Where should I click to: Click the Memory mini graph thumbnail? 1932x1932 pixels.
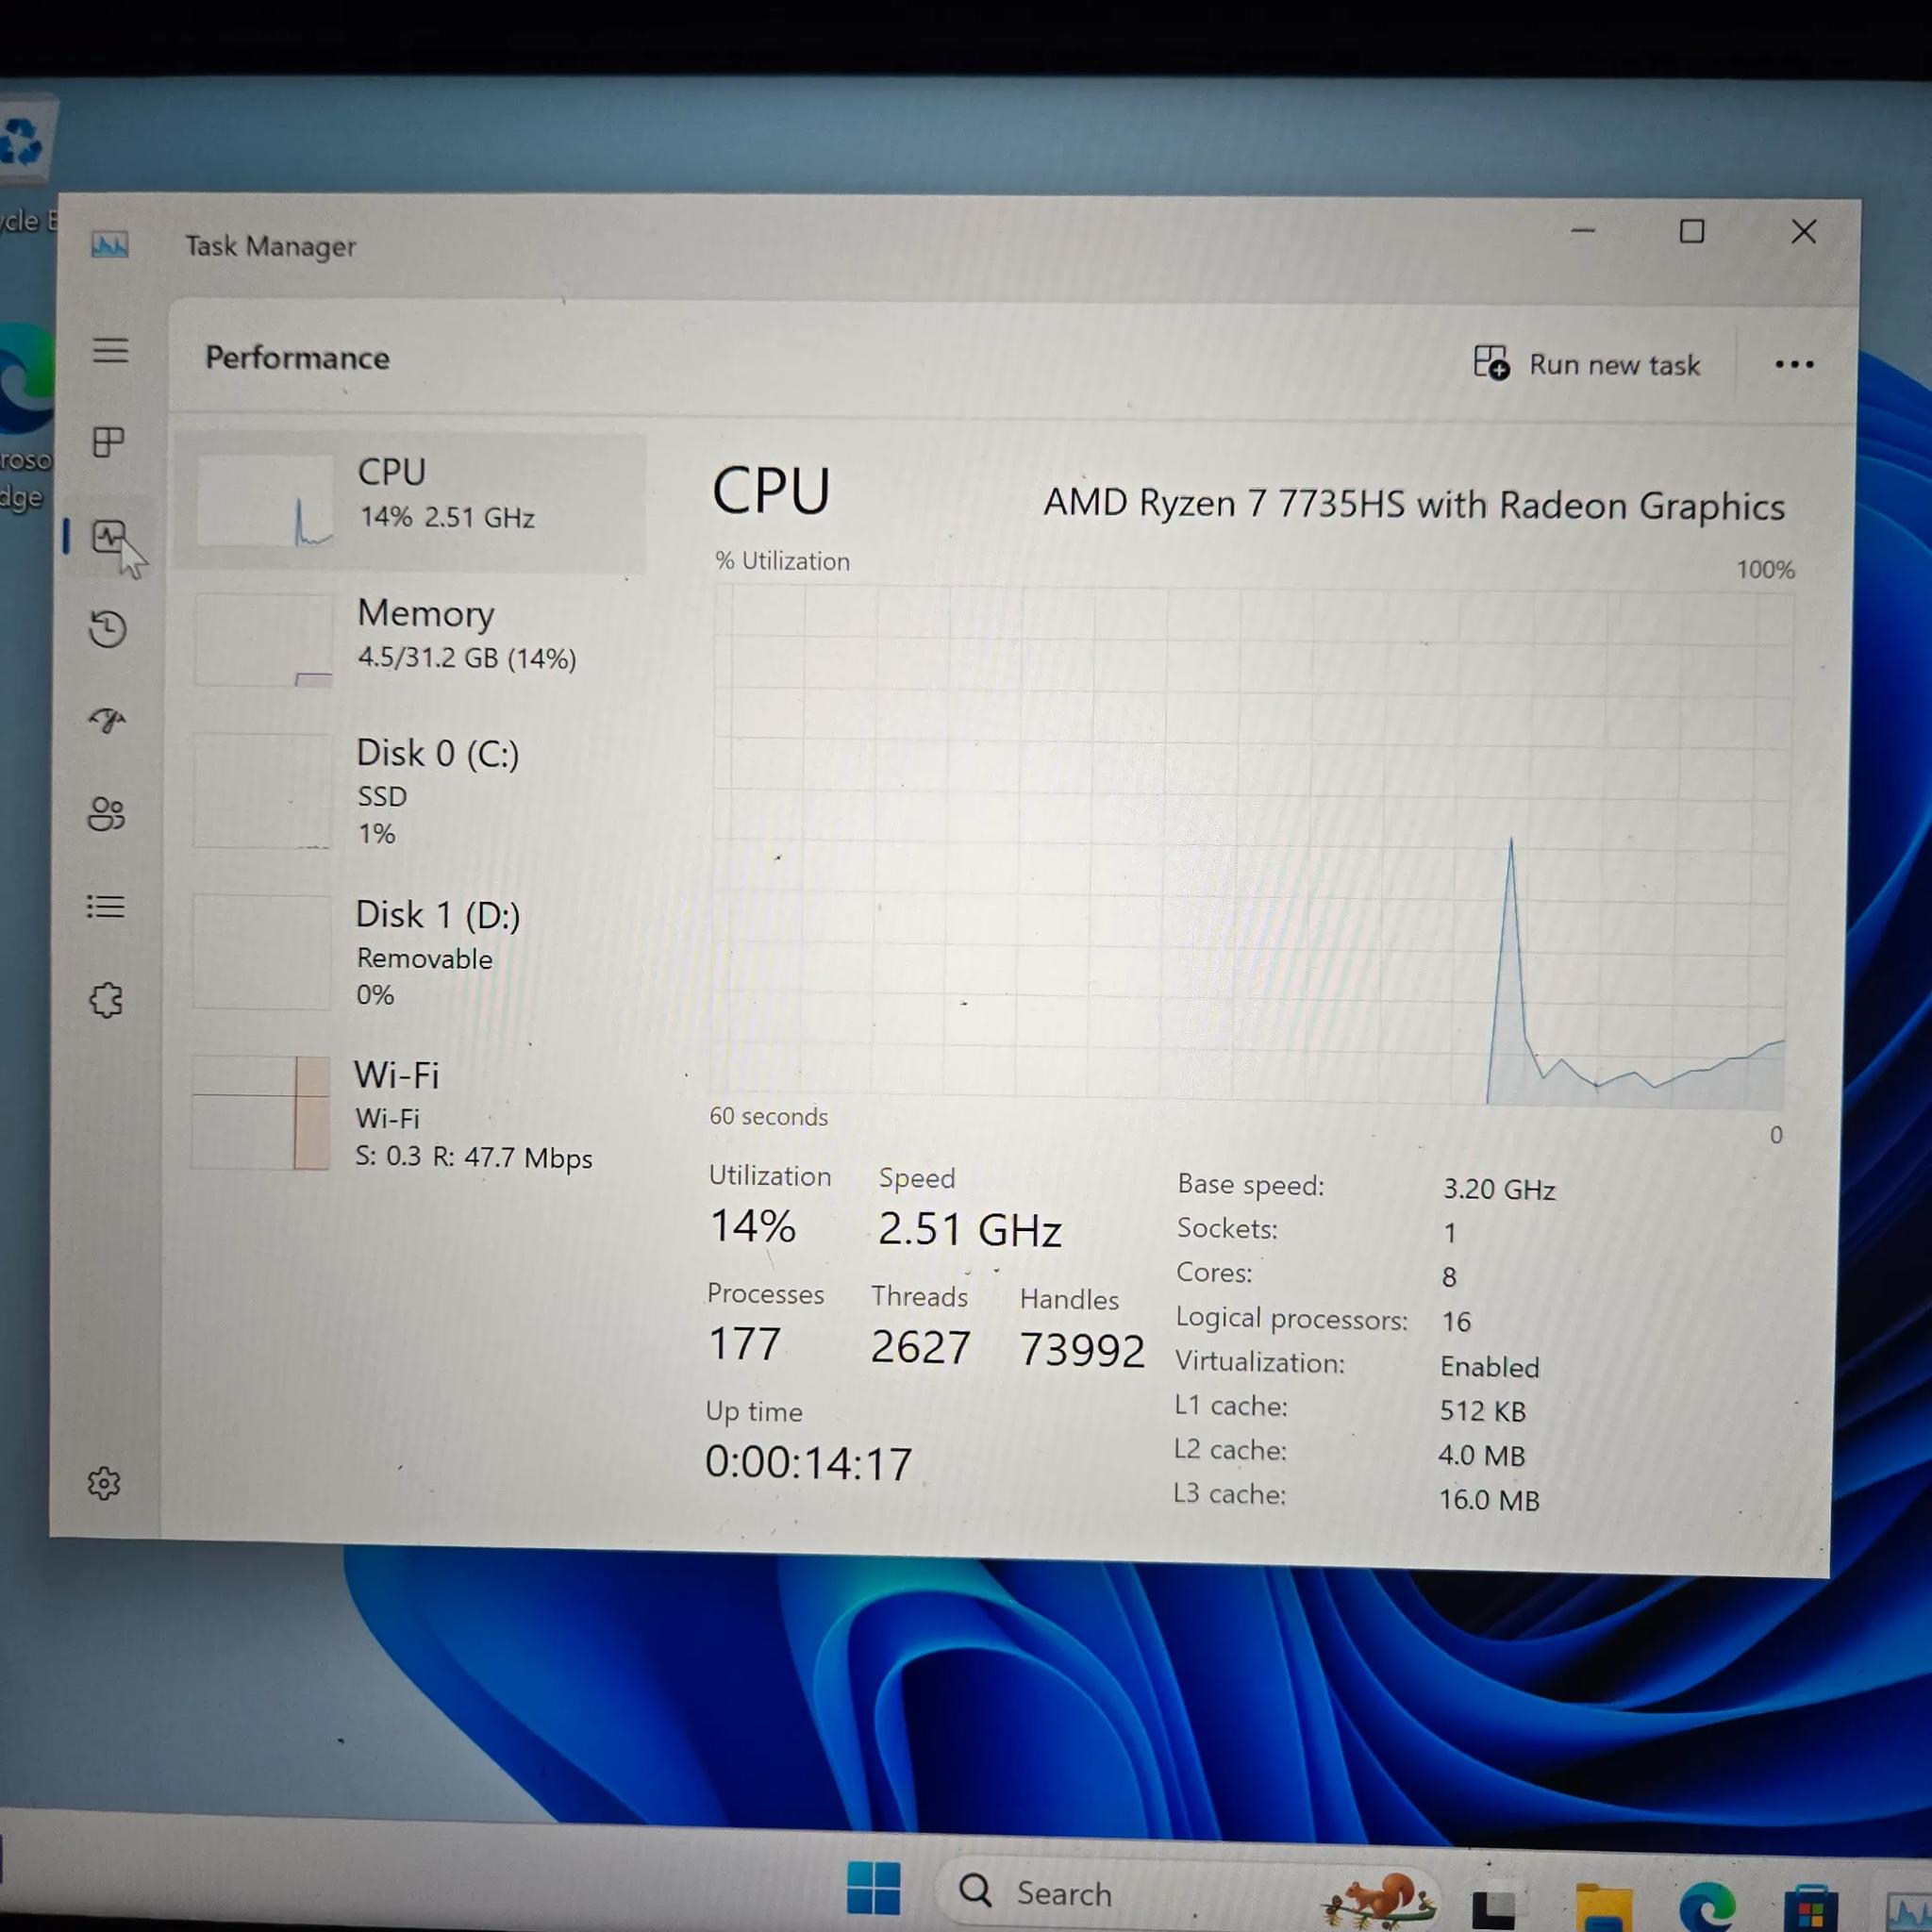[x=264, y=640]
